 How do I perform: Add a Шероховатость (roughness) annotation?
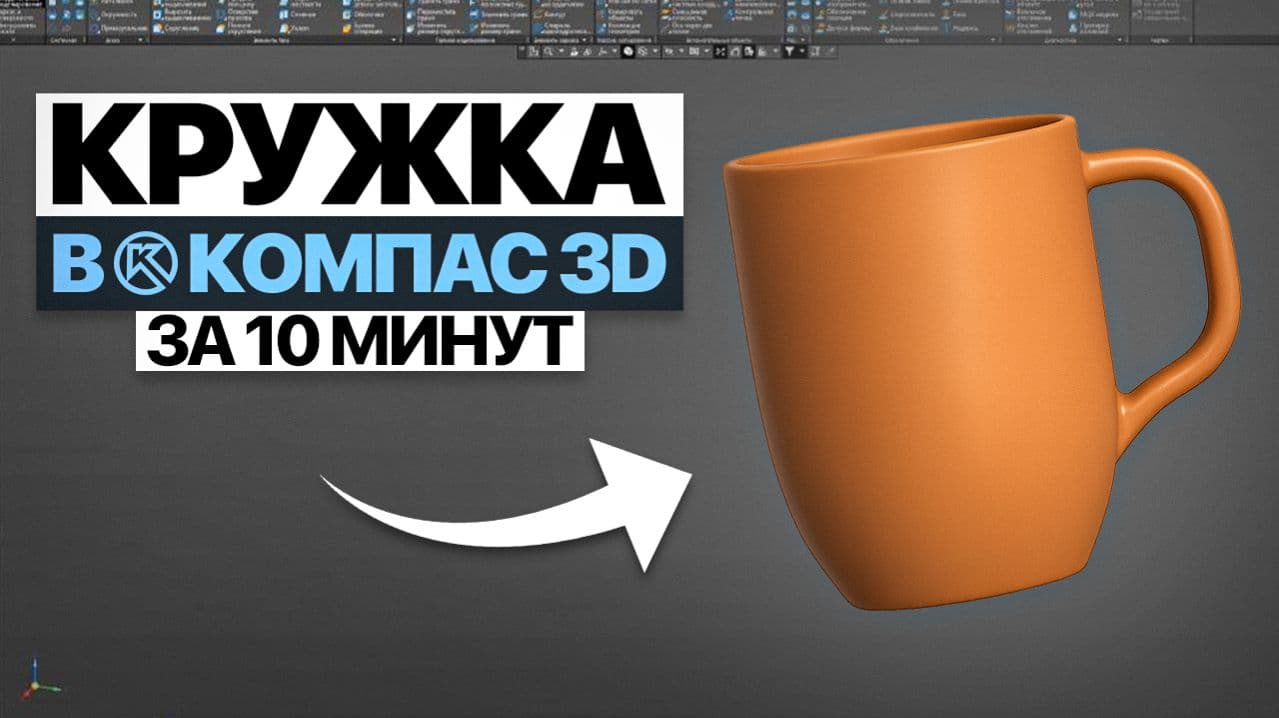point(905,15)
